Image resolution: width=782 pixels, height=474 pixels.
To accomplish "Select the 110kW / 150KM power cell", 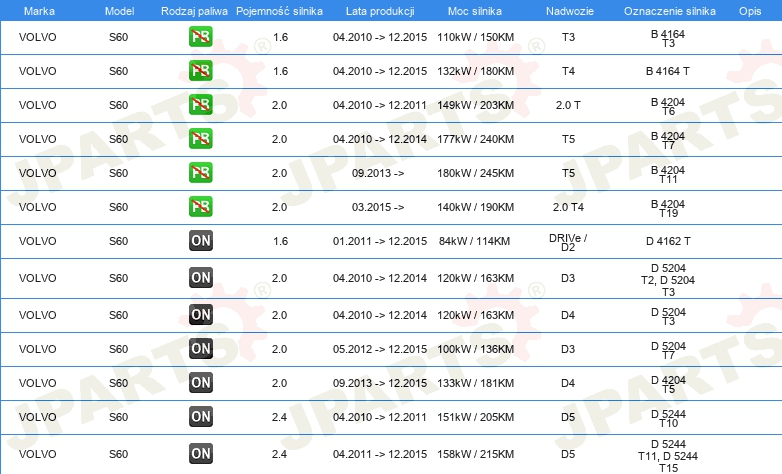I will (475, 37).
